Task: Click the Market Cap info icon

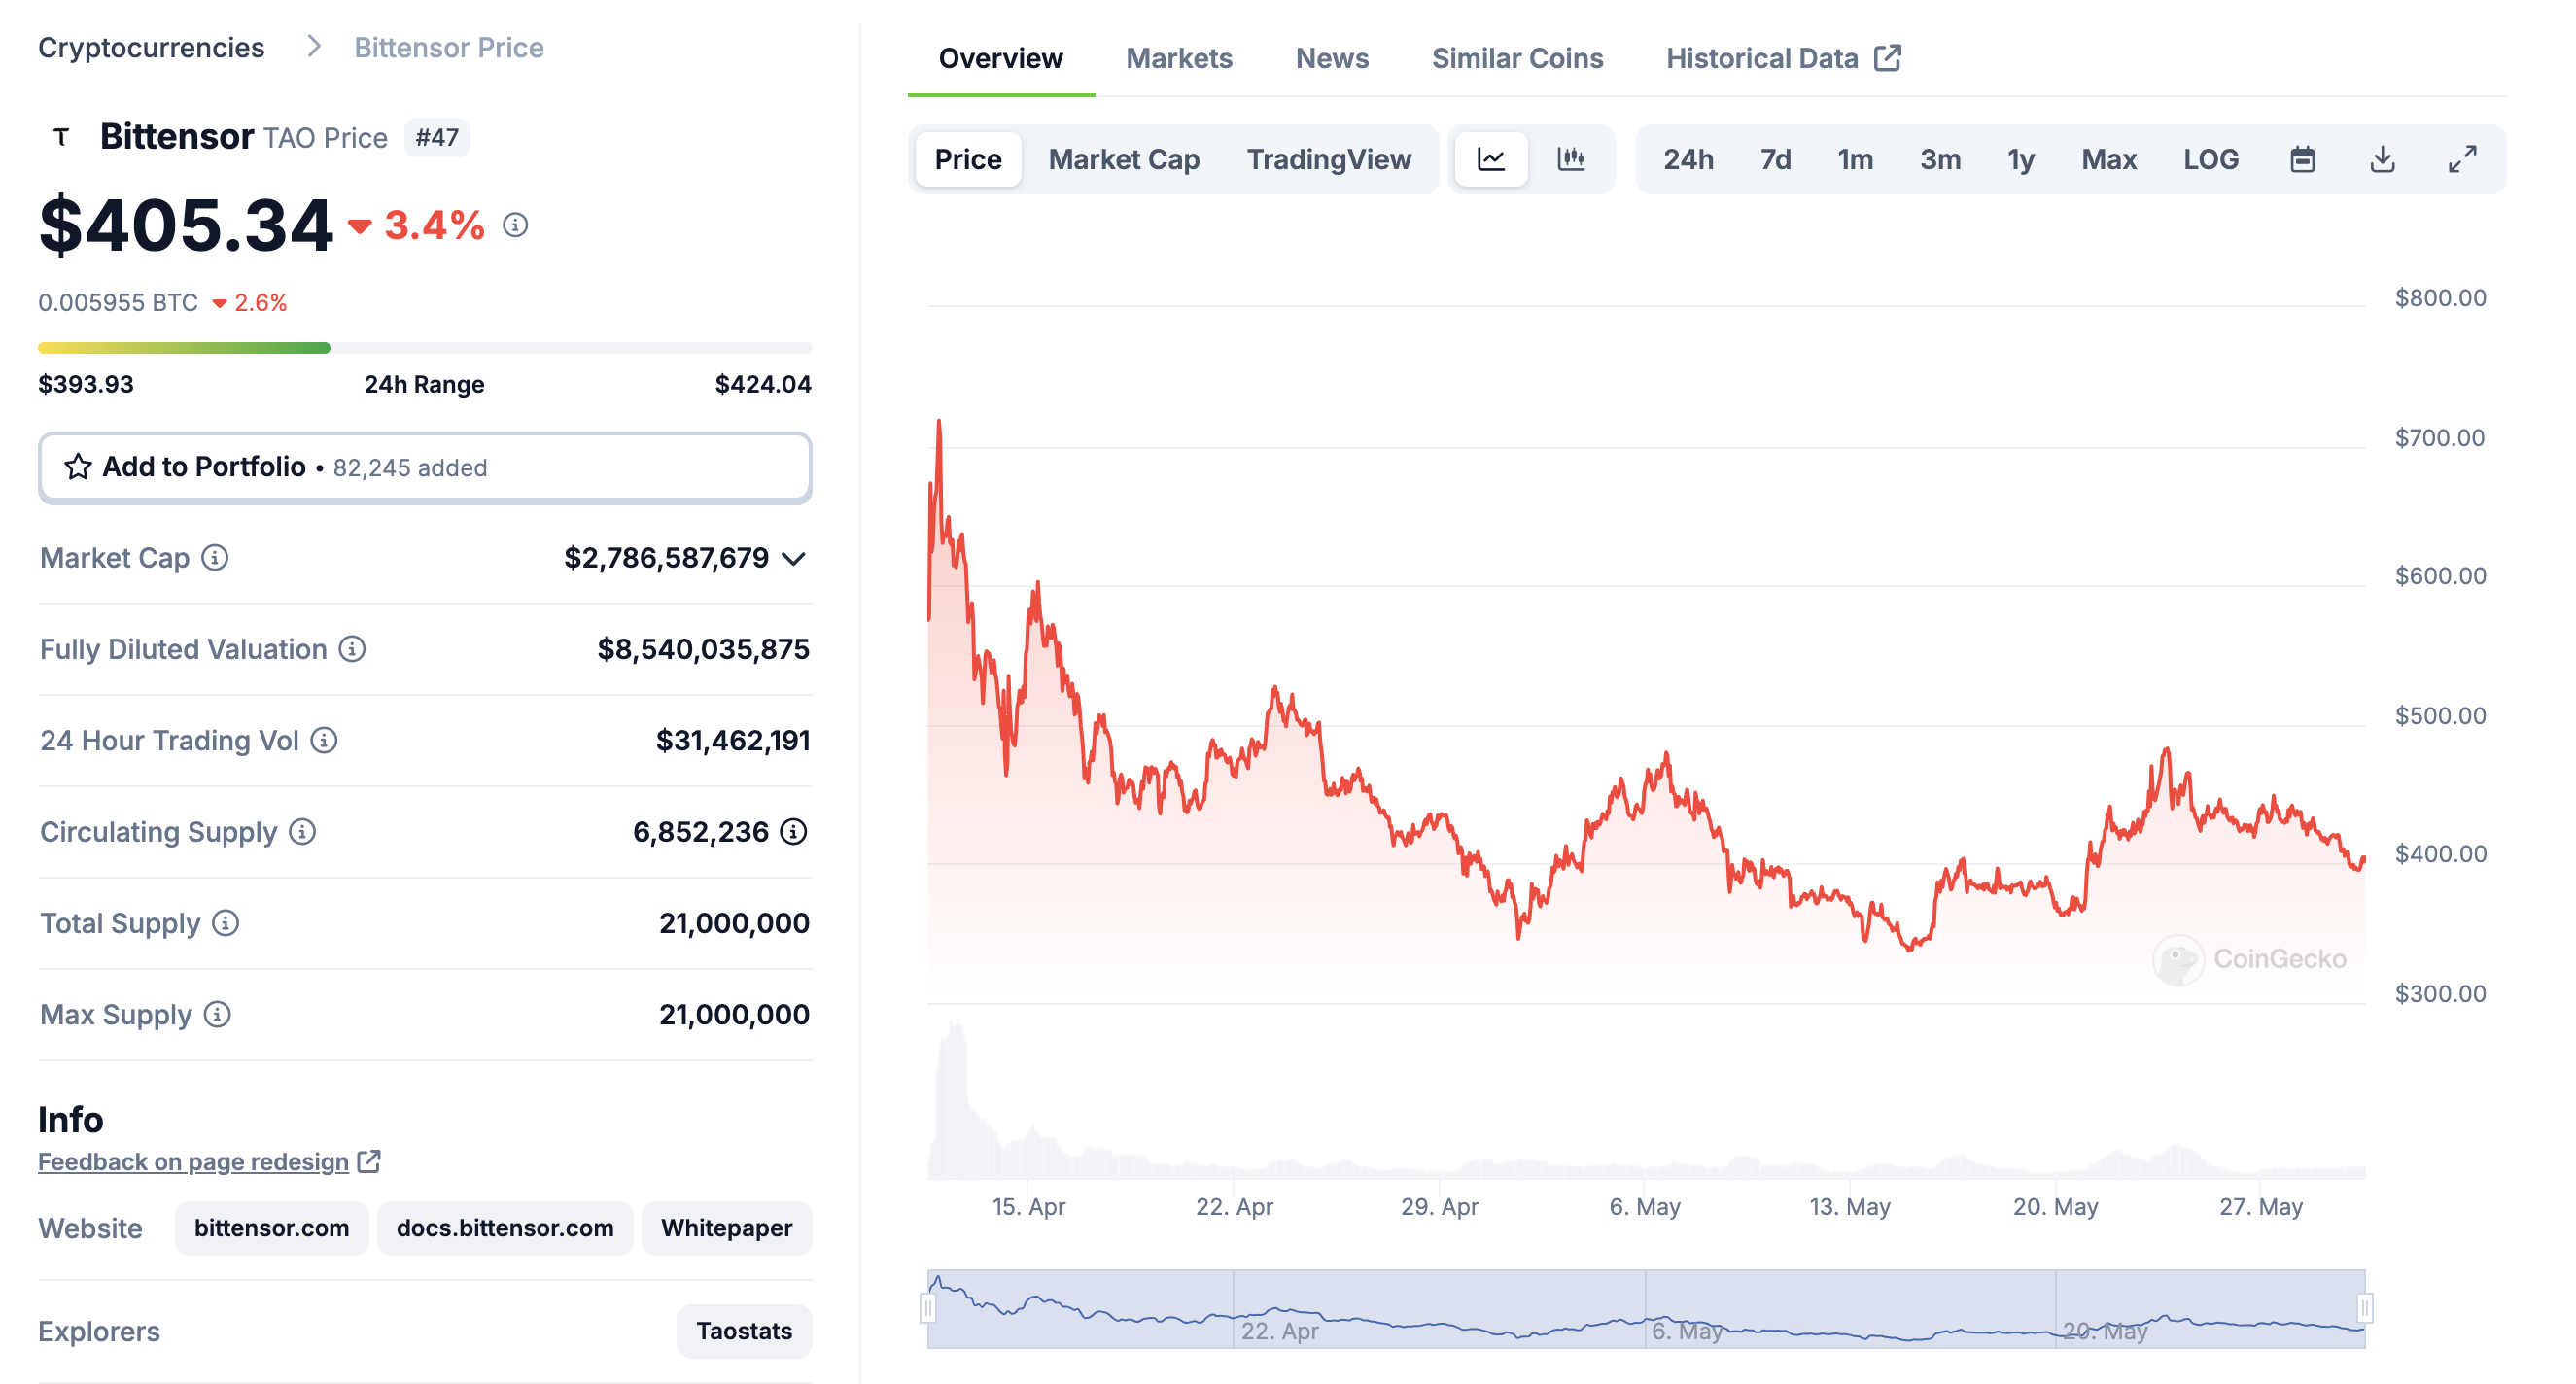Action: point(215,559)
